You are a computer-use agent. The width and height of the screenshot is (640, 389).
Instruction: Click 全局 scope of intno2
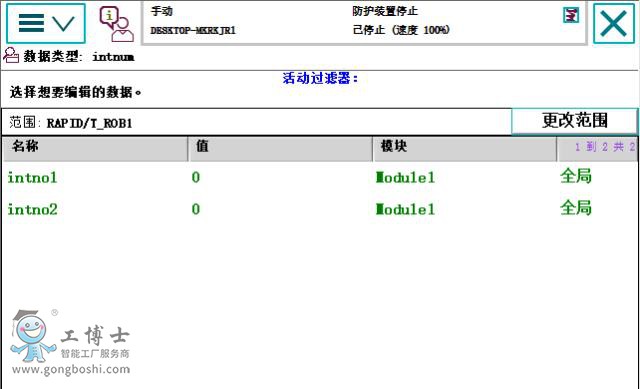tap(576, 208)
